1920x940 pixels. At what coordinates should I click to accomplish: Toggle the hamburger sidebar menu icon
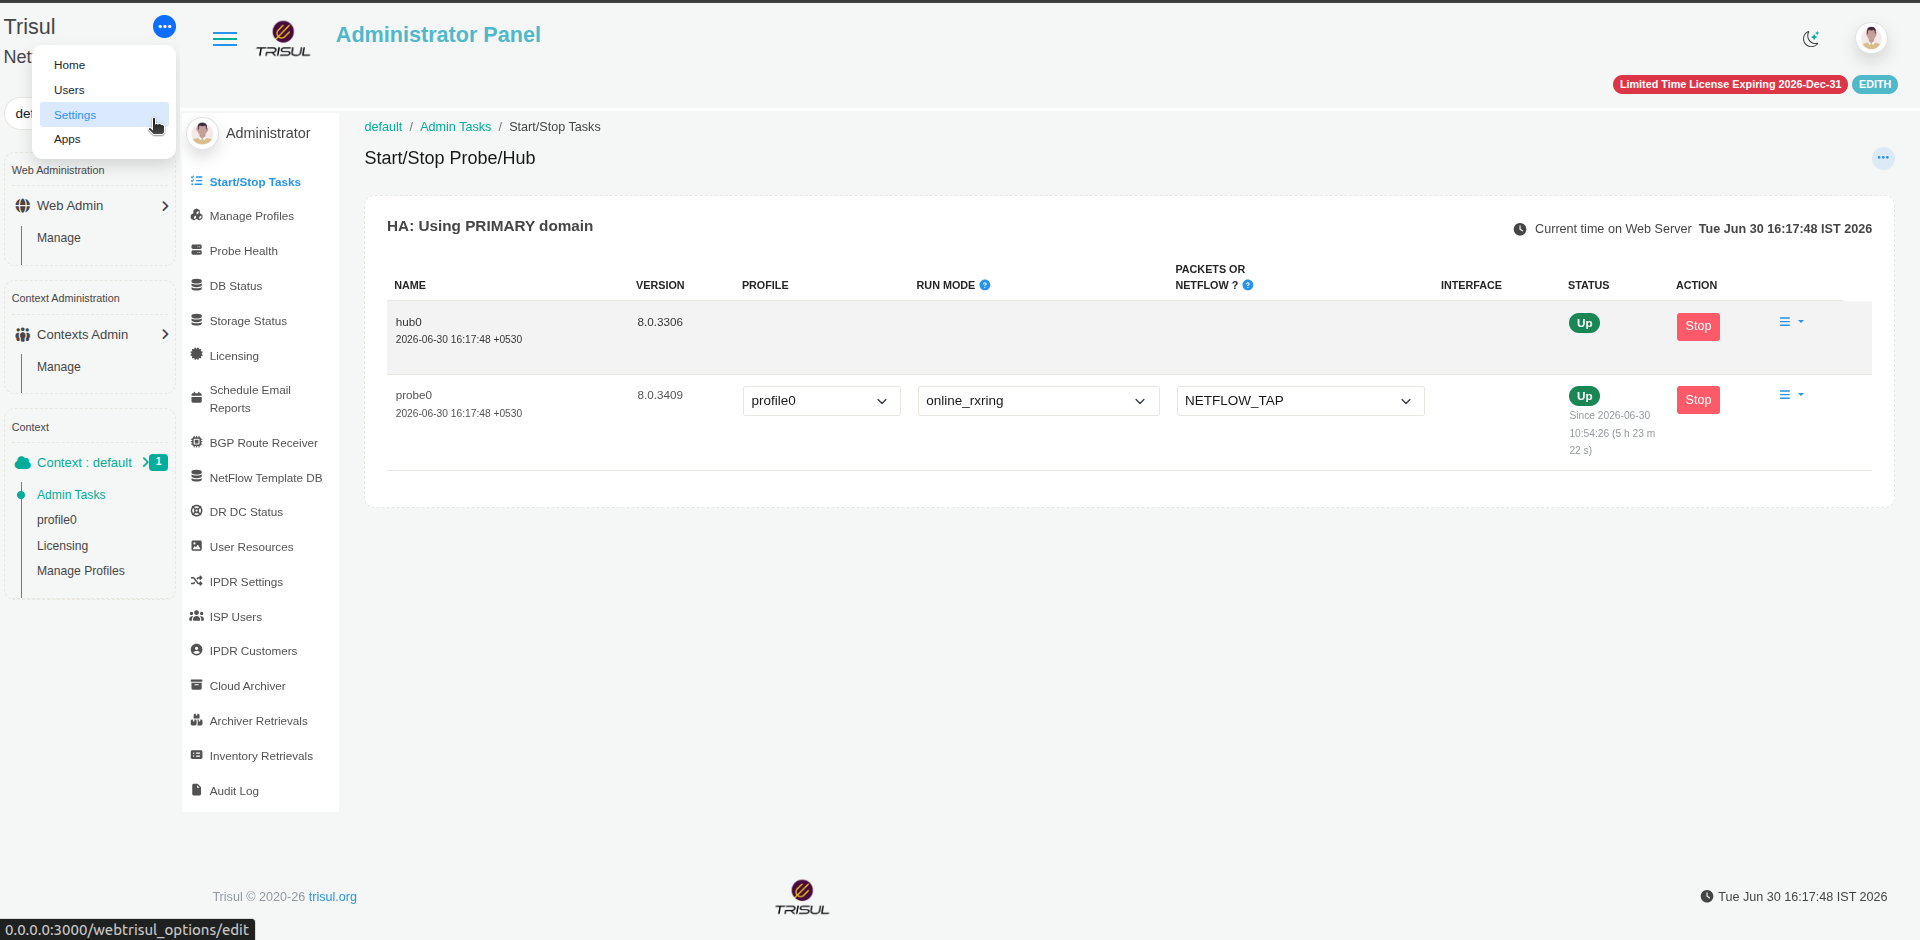[225, 39]
